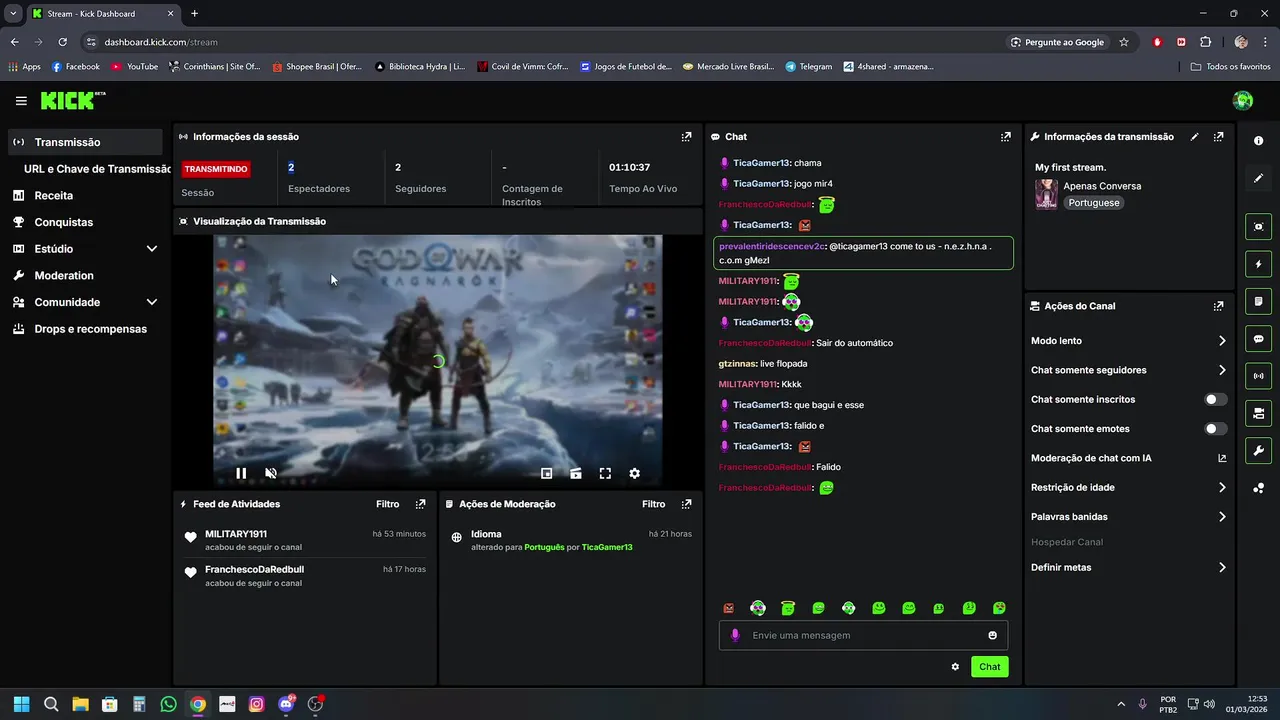This screenshot has width=1280, height=720.
Task: Open FranchescoDaRedbull in activity feed
Action: 254,569
